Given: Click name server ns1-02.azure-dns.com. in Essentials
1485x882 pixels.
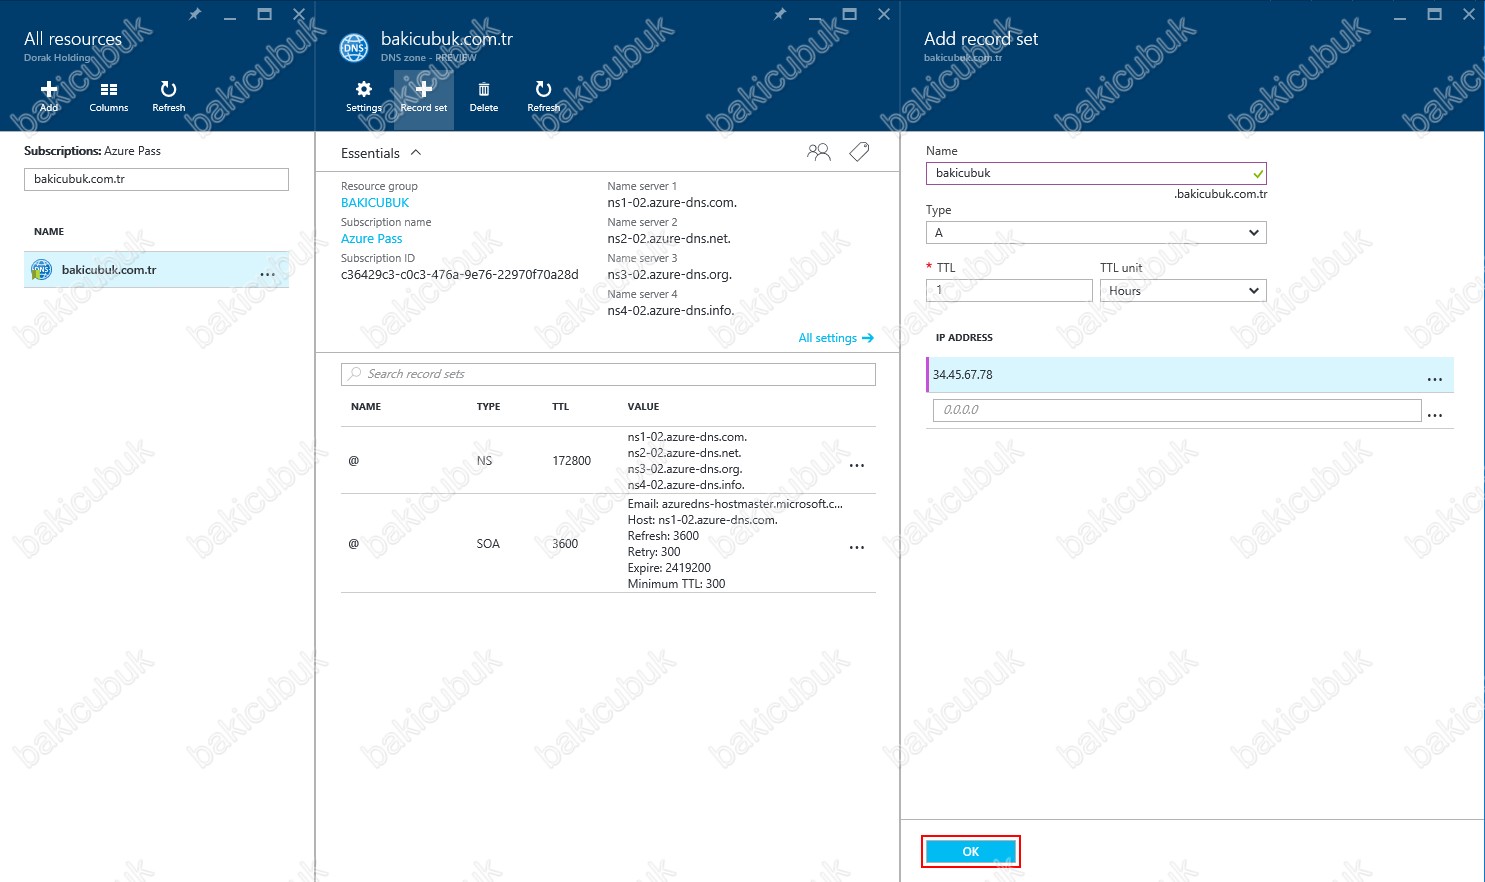Looking at the screenshot, I should click(x=672, y=202).
